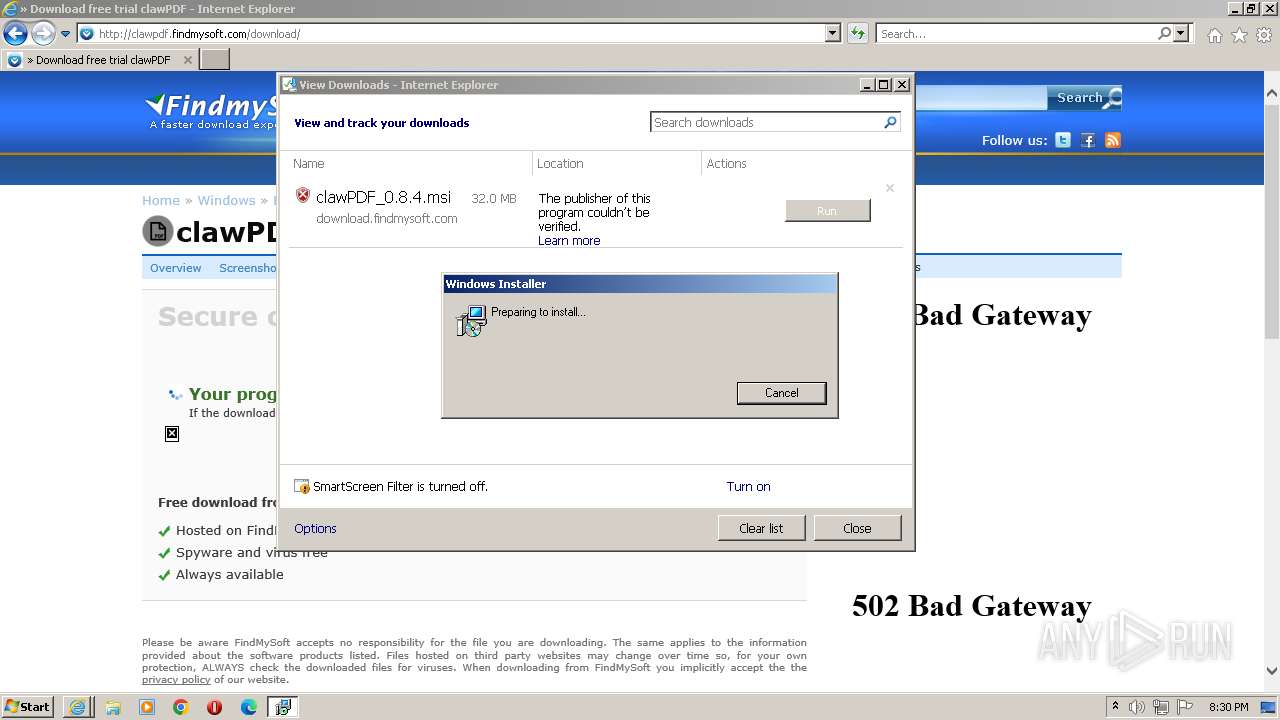Maximize the View Downloads window

pyautogui.click(x=884, y=85)
